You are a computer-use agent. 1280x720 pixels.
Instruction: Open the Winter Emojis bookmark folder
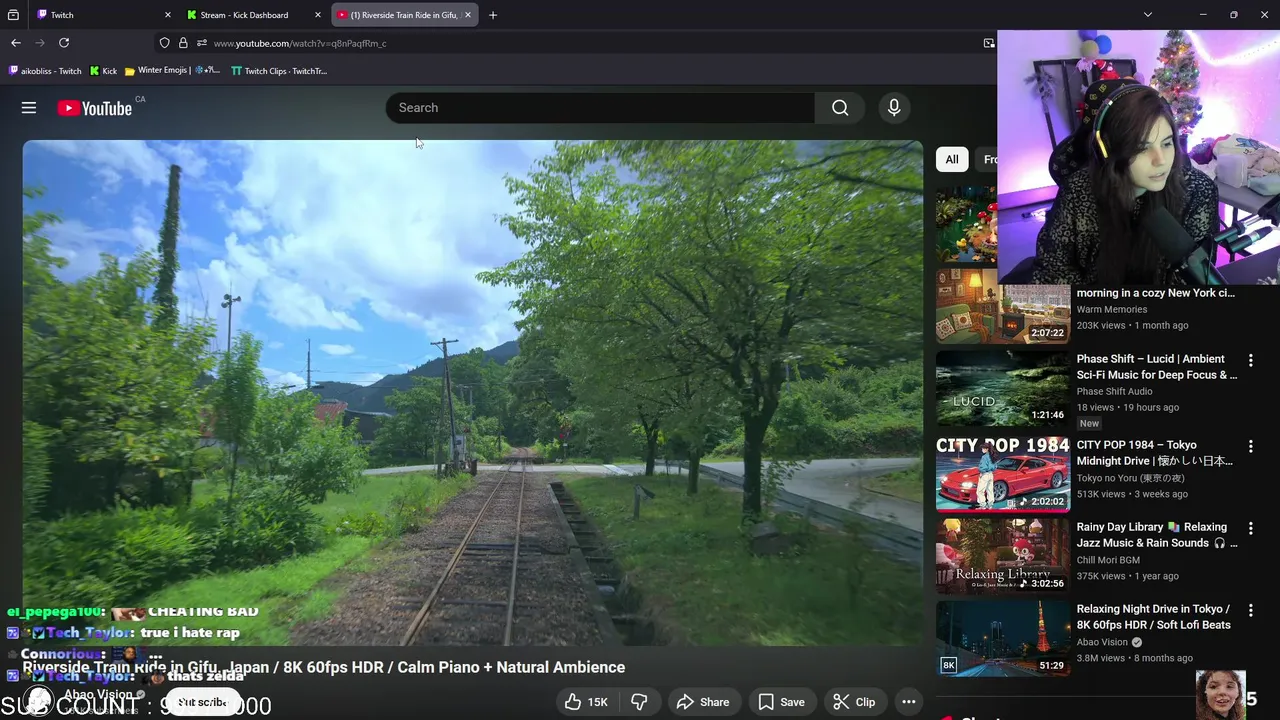coord(172,71)
